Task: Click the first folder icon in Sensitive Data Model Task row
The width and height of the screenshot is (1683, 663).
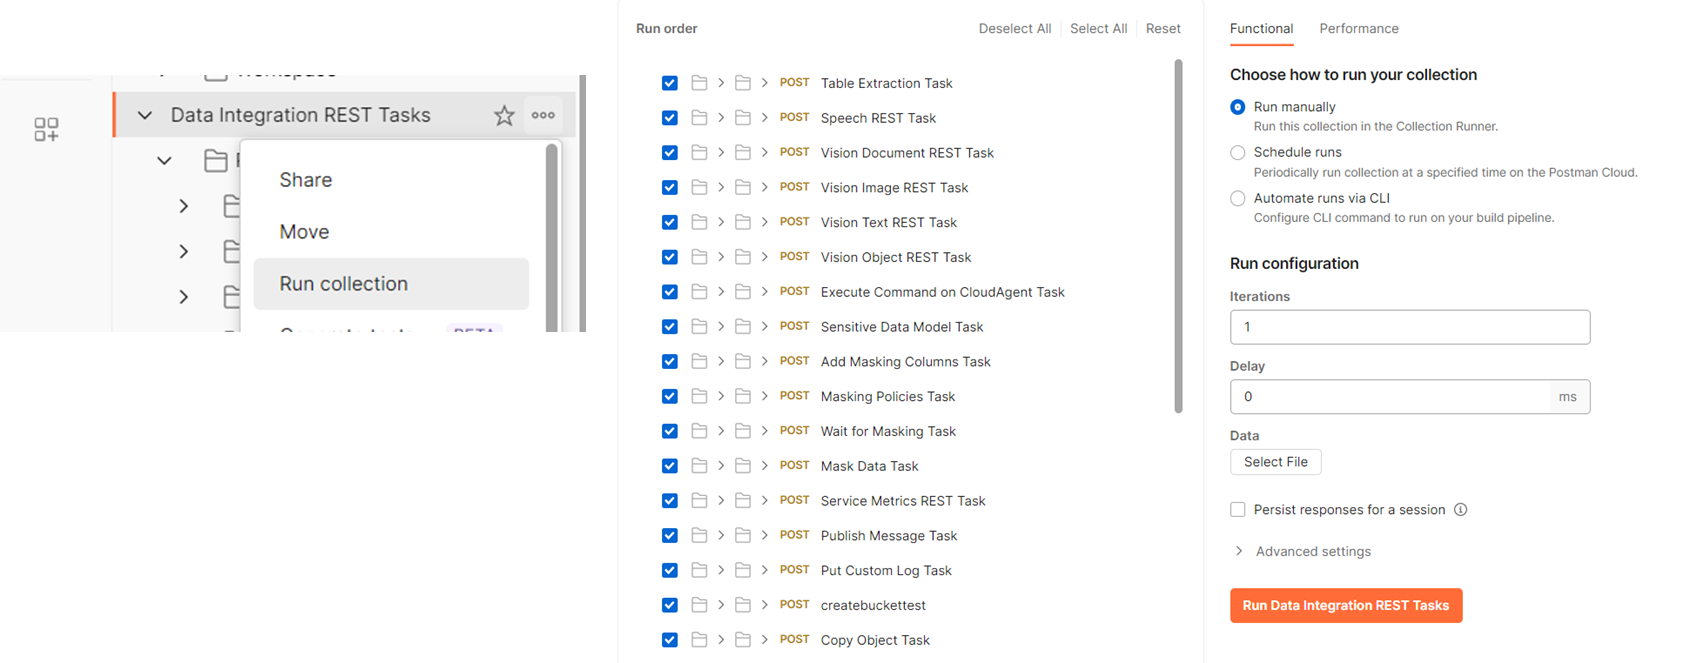Action: [699, 327]
